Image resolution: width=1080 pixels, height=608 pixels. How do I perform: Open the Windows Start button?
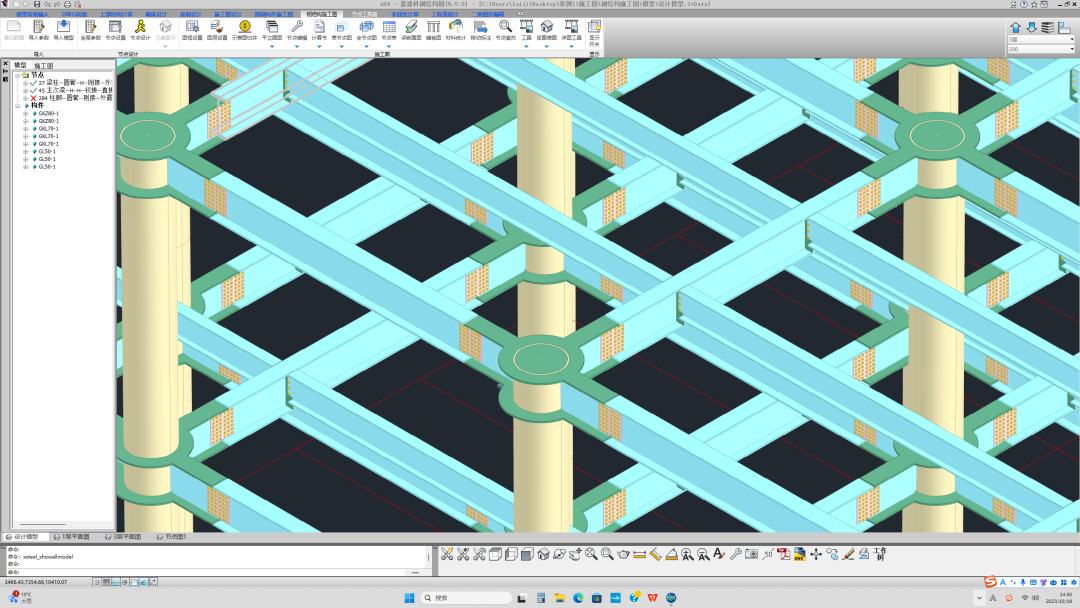(x=409, y=598)
